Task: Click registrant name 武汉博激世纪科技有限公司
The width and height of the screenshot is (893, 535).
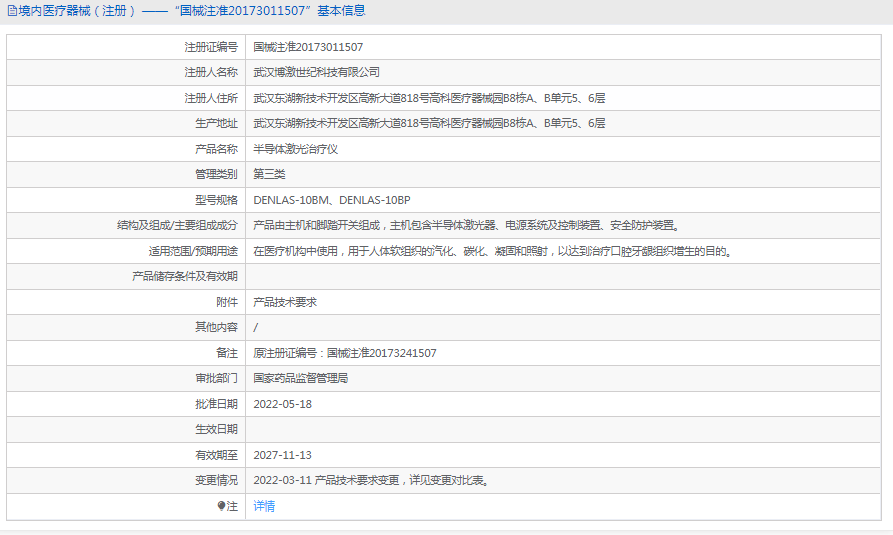Action: [x=316, y=72]
